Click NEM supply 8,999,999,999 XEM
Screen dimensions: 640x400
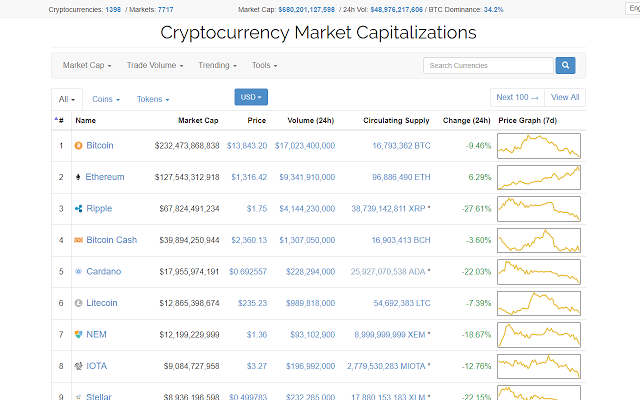pos(392,334)
